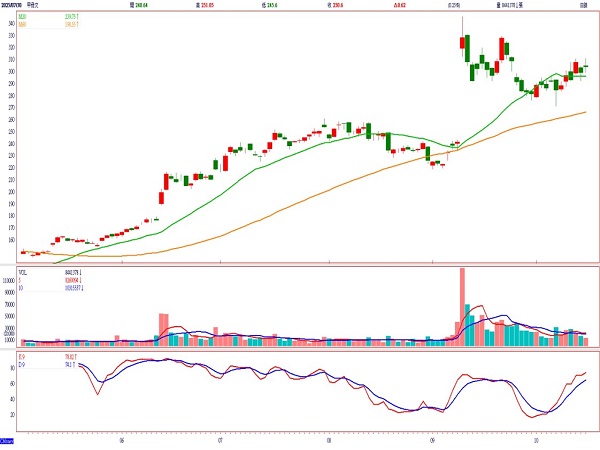Click the 10 month marker on the time axis
Viewport: 600px width, 450px height.
(537, 437)
